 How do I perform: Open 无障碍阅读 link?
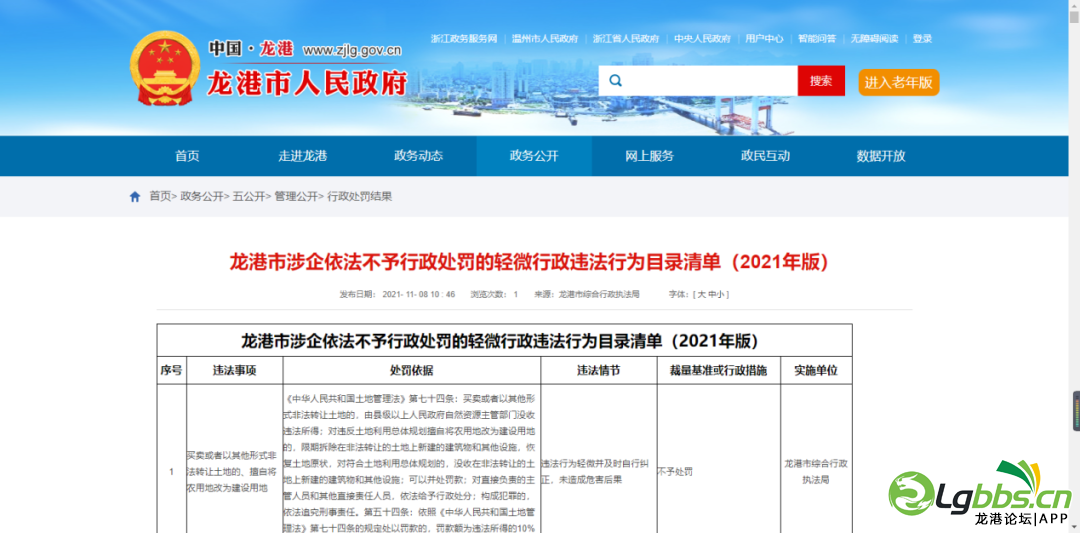[874, 39]
